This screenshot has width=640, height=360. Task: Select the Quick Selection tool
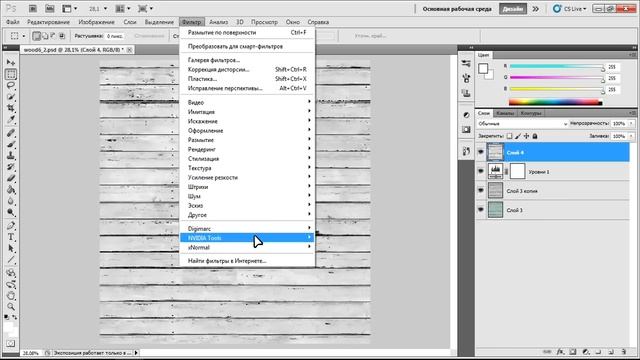click(x=11, y=97)
